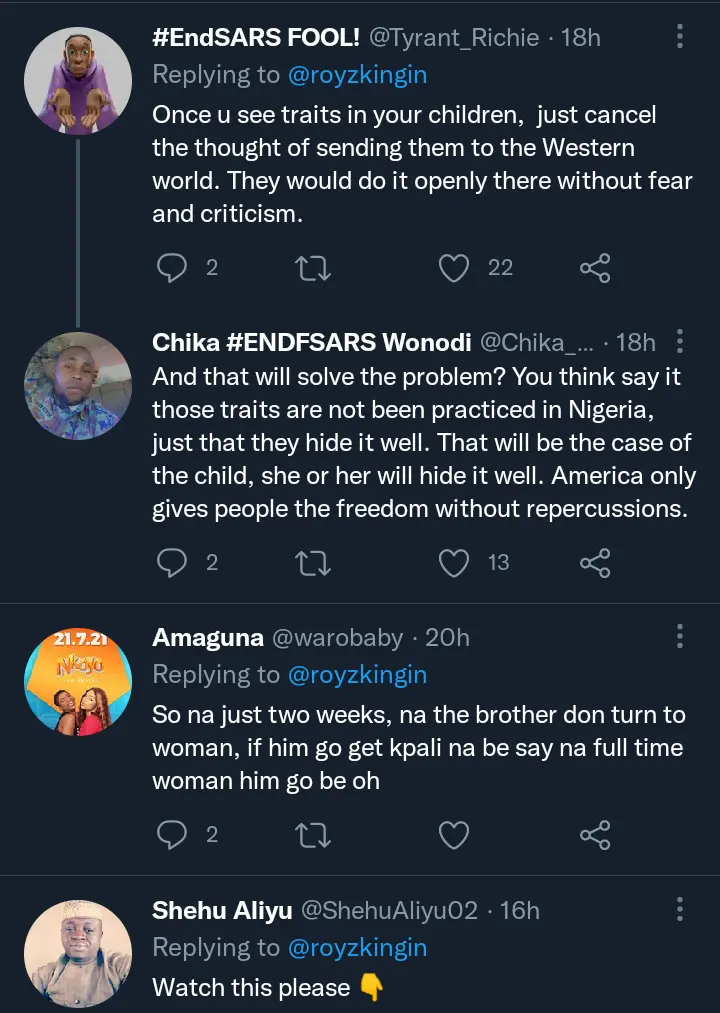
Task: Reply to Amaguna's tweet
Action: tap(172, 834)
